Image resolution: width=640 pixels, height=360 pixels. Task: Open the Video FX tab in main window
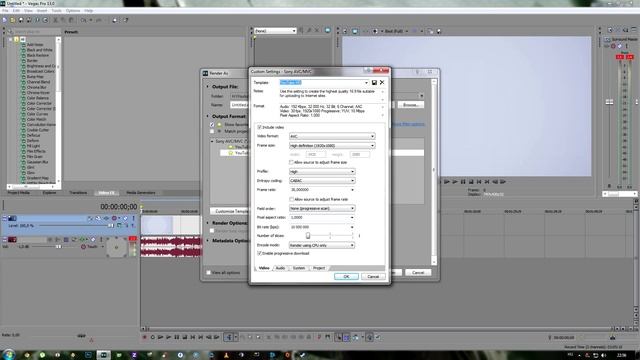coord(107,193)
